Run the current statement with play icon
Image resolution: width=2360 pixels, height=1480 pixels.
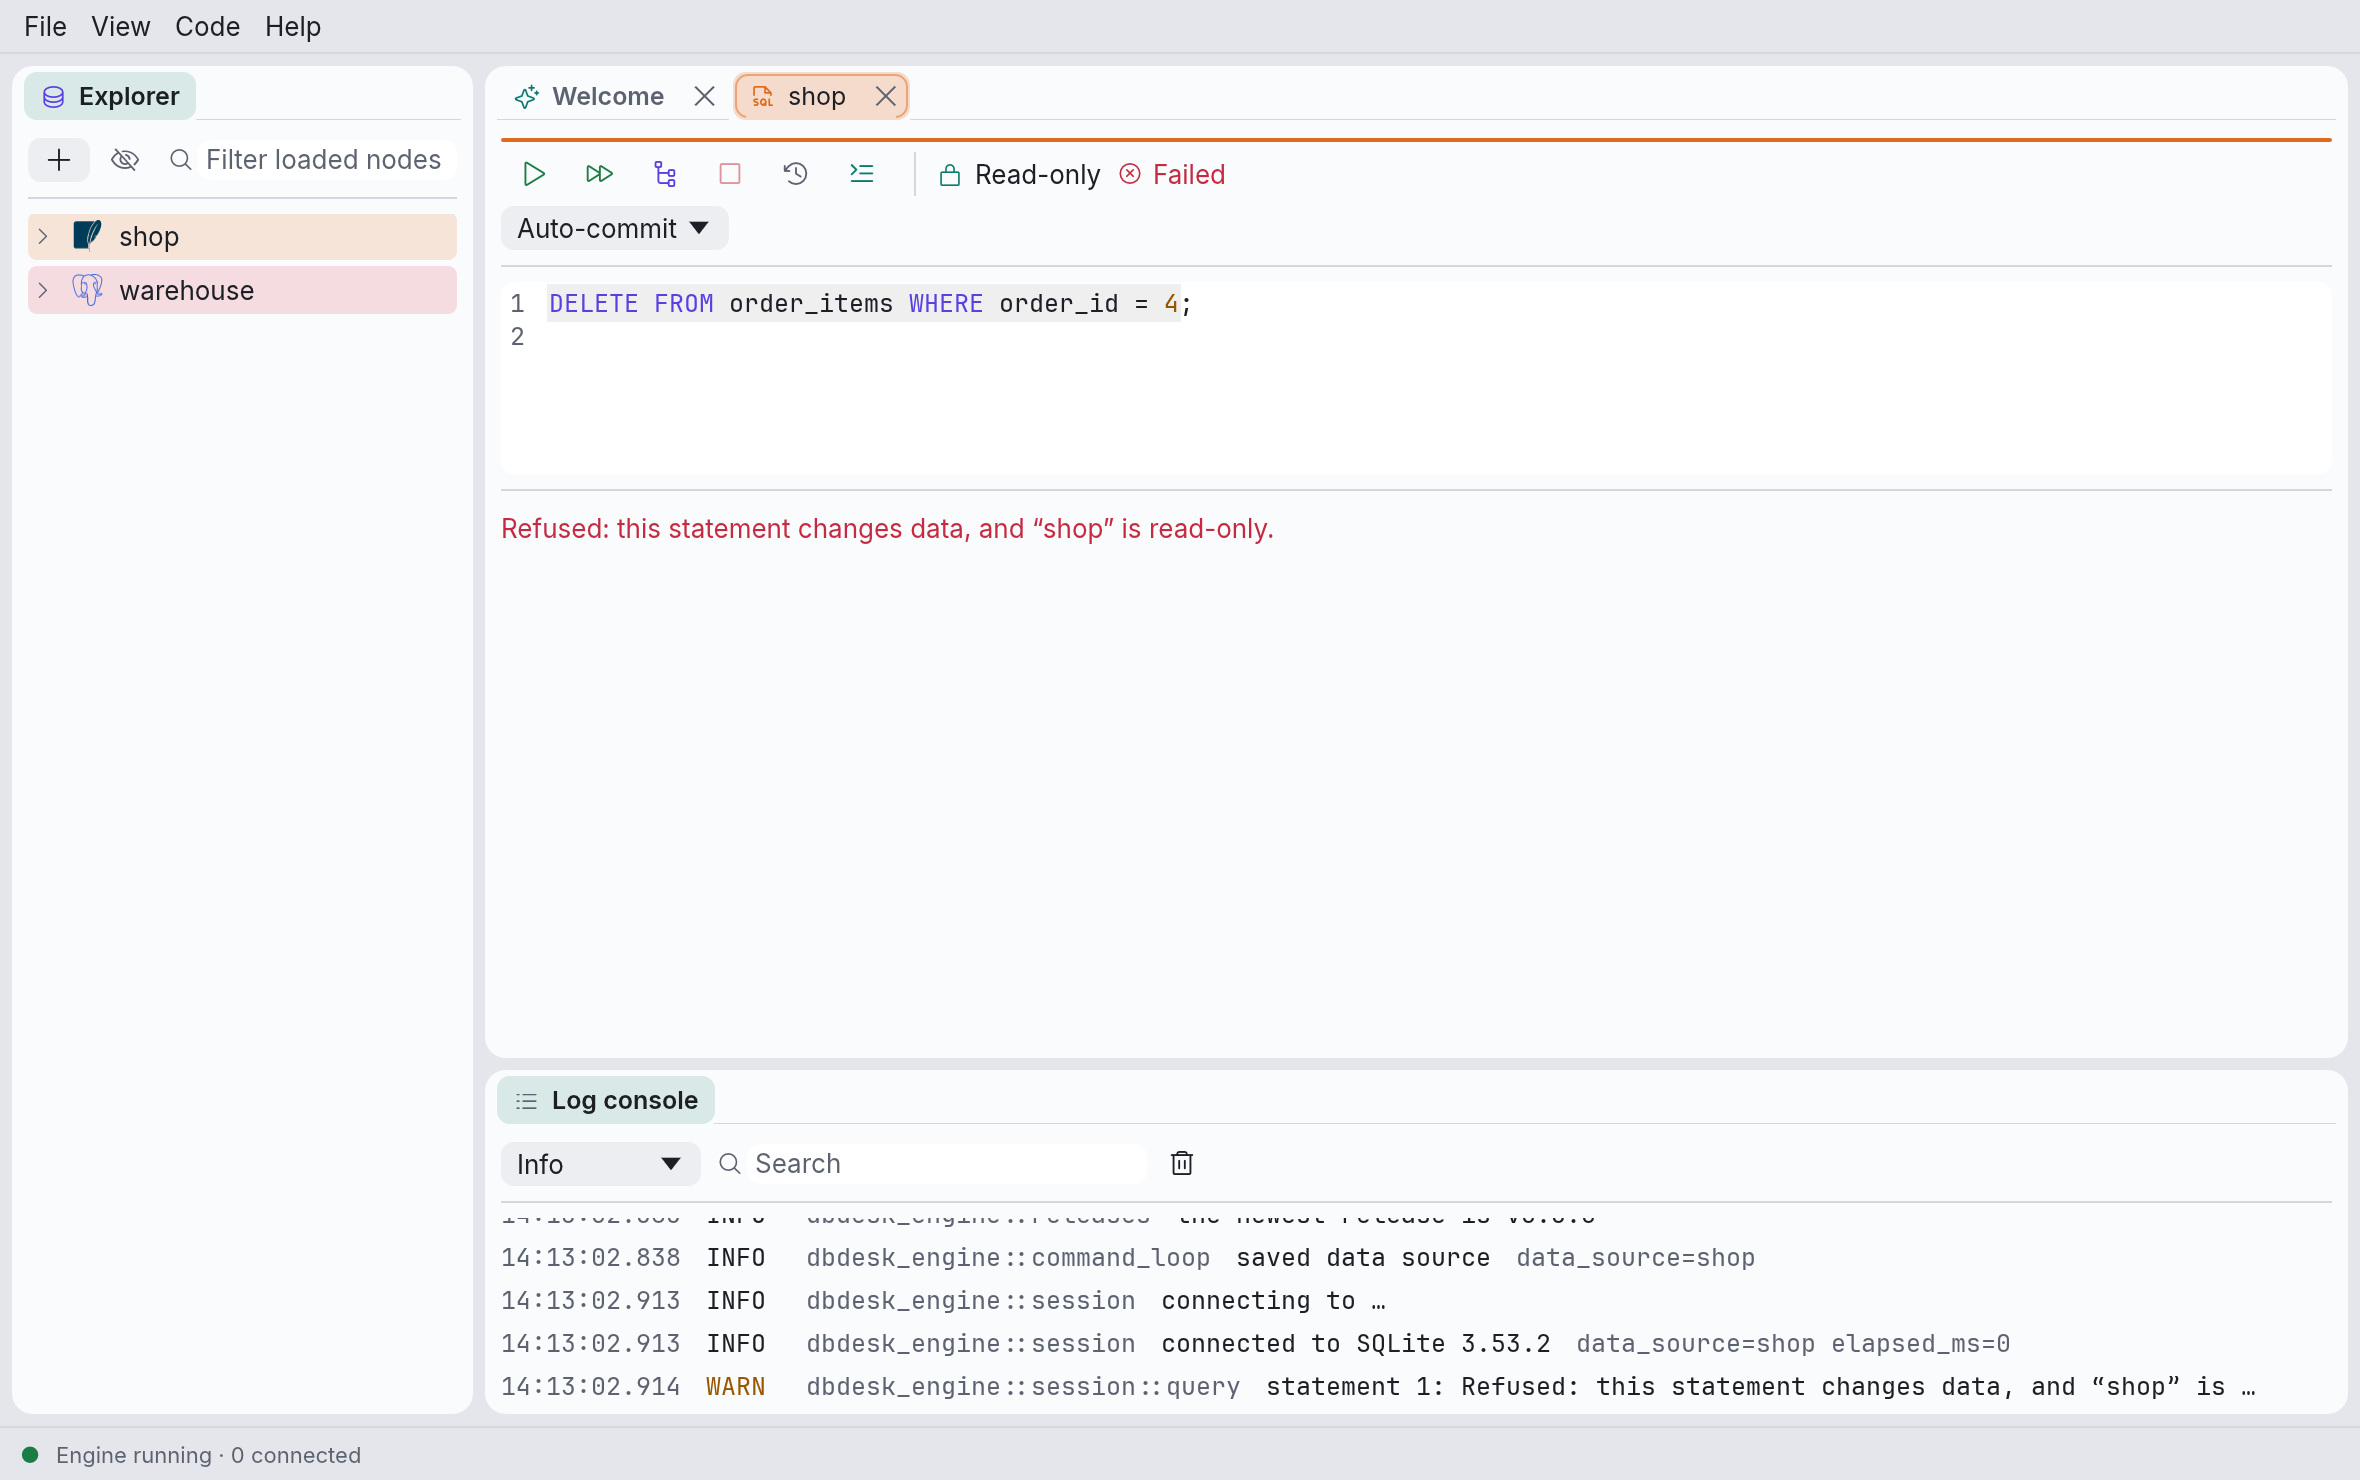(x=534, y=174)
